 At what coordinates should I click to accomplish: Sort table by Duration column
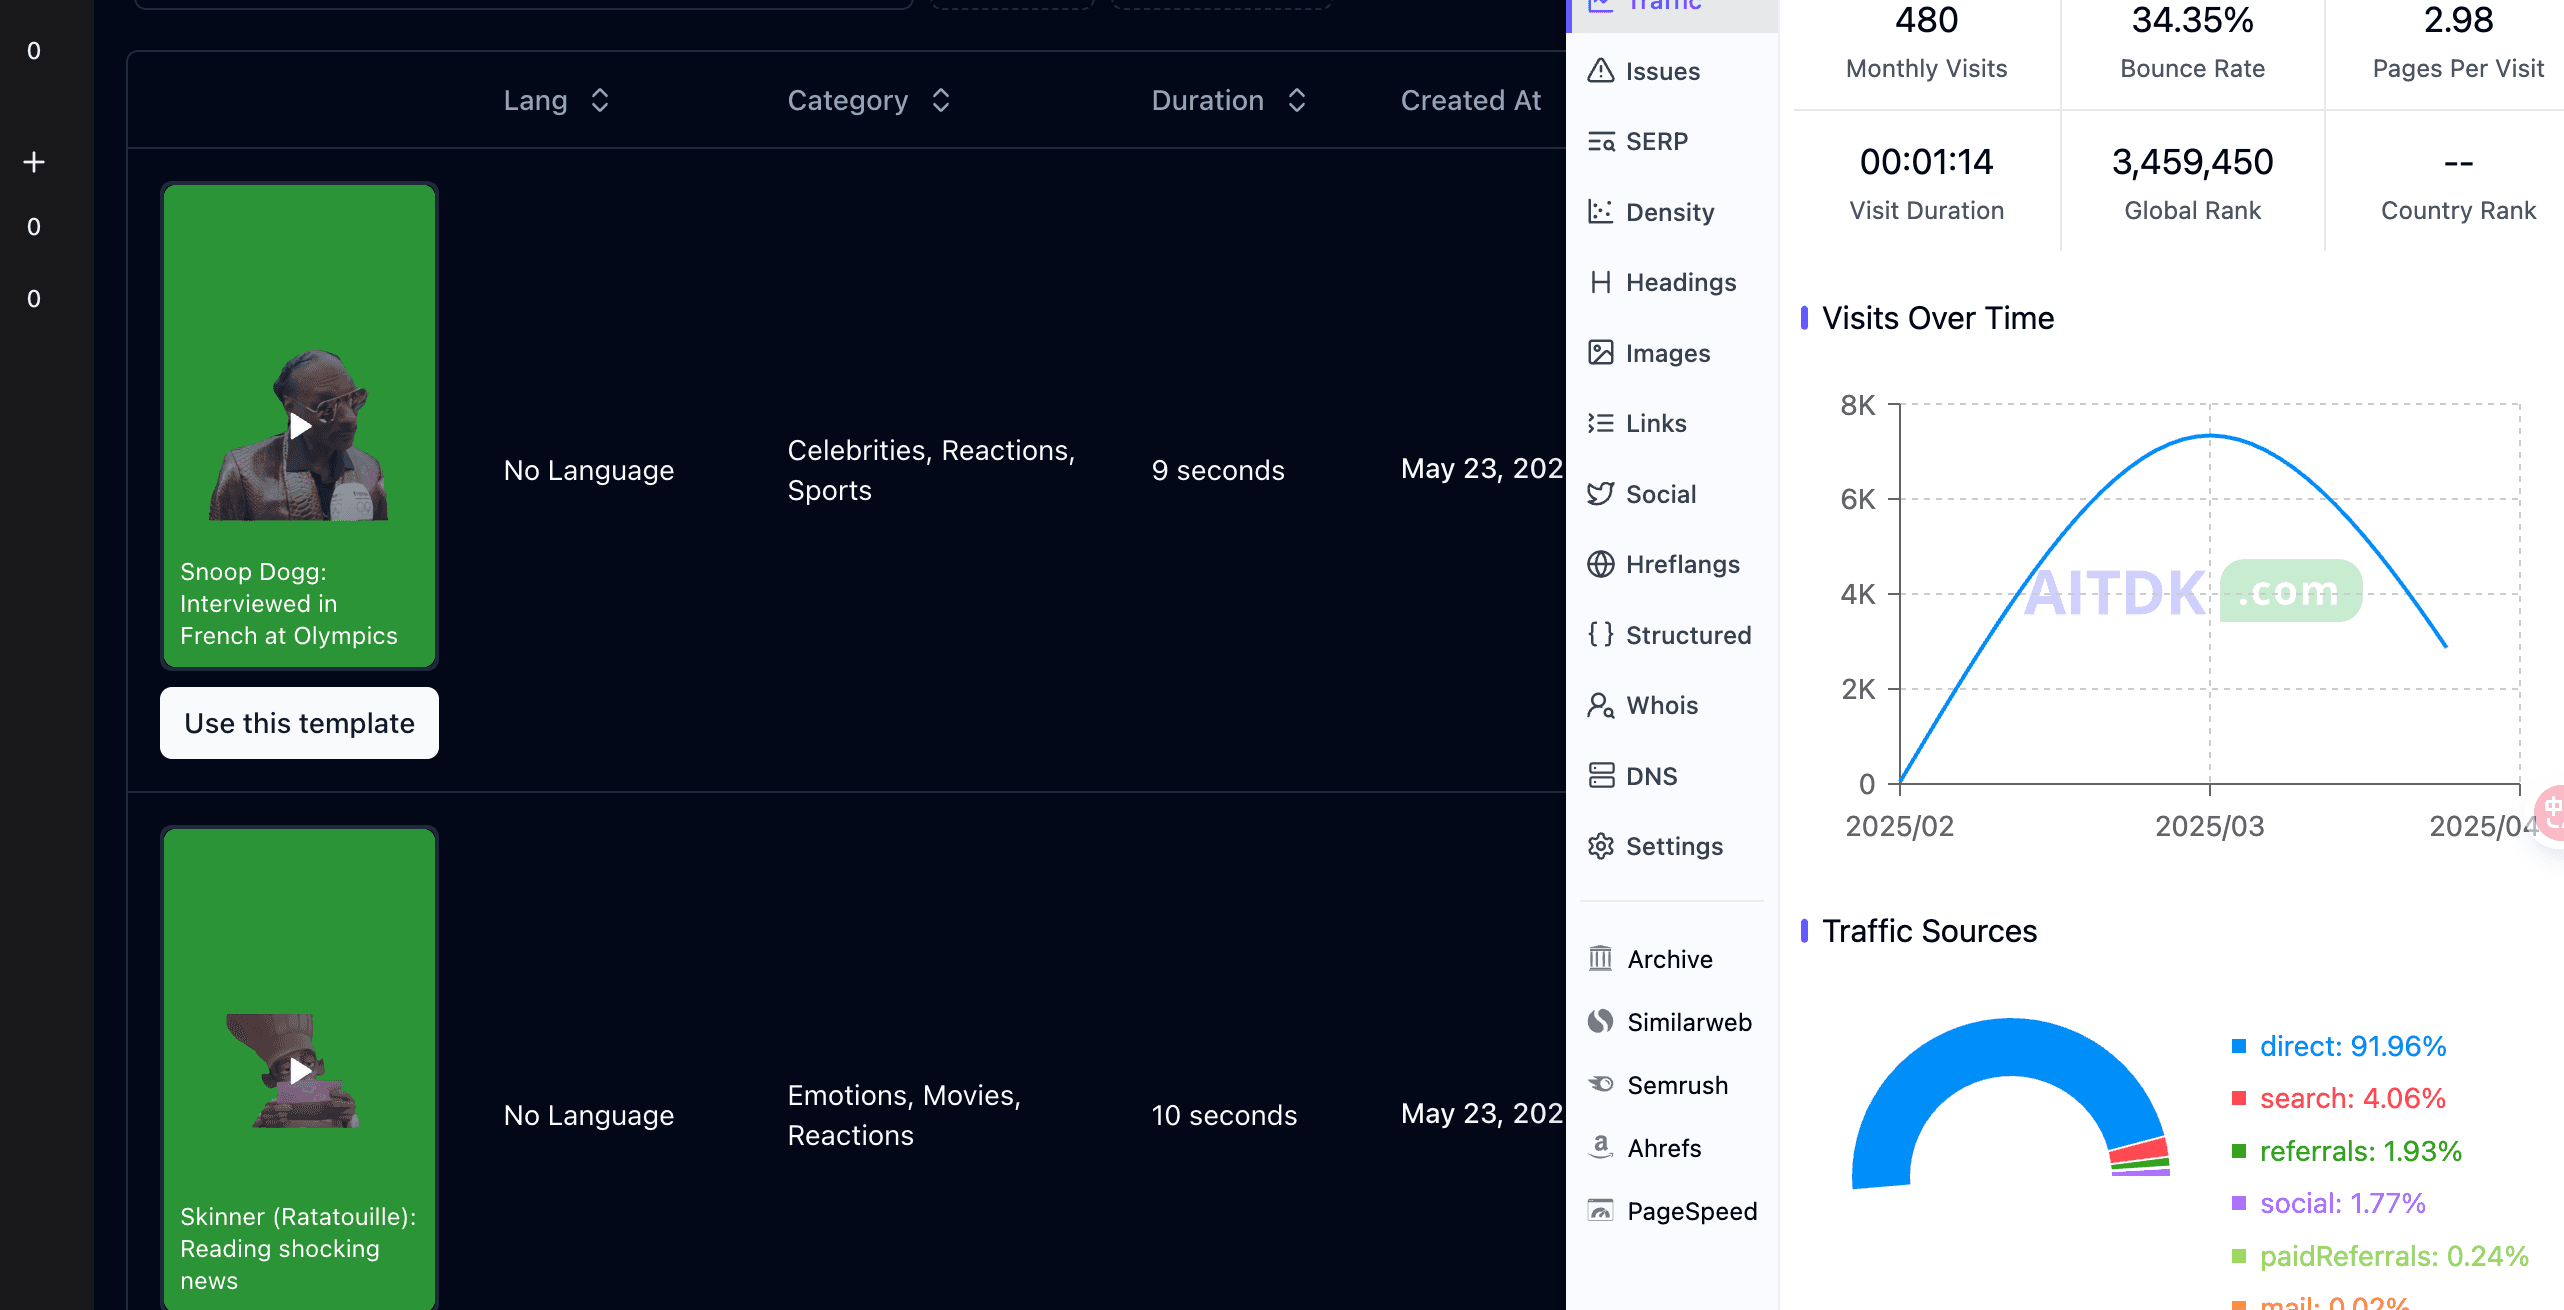coord(1297,100)
